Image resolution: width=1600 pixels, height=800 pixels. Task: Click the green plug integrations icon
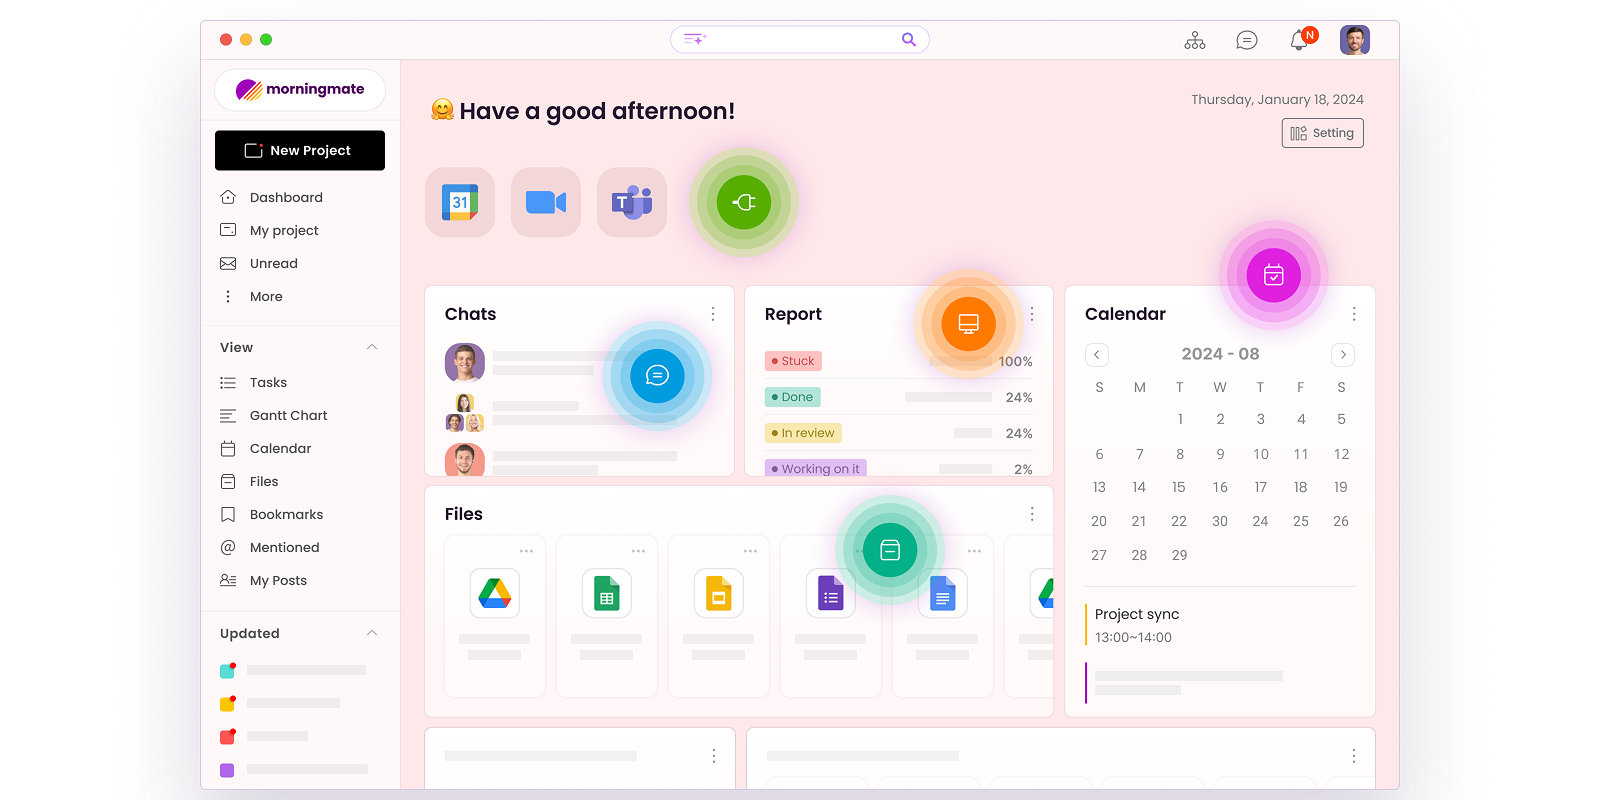point(744,202)
